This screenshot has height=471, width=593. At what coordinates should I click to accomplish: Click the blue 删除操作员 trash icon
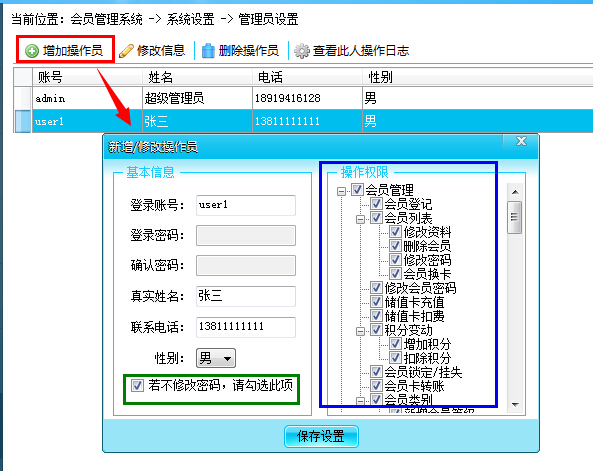(208, 51)
